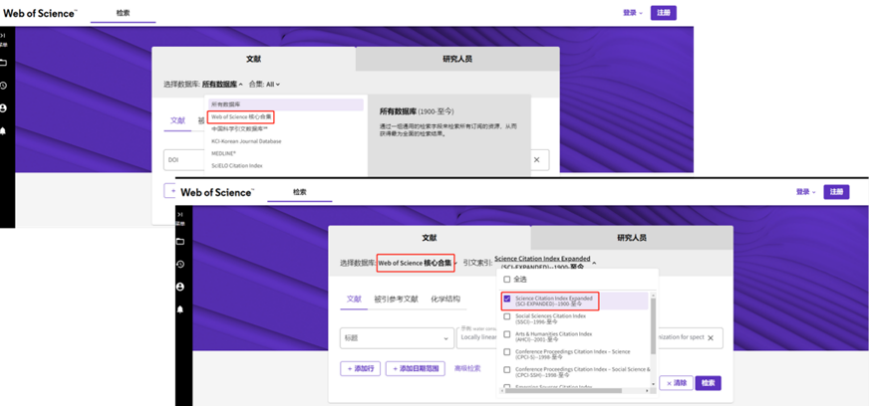Open history clock icon in upper sidebar
This screenshot has height=407, width=870.
3,85
